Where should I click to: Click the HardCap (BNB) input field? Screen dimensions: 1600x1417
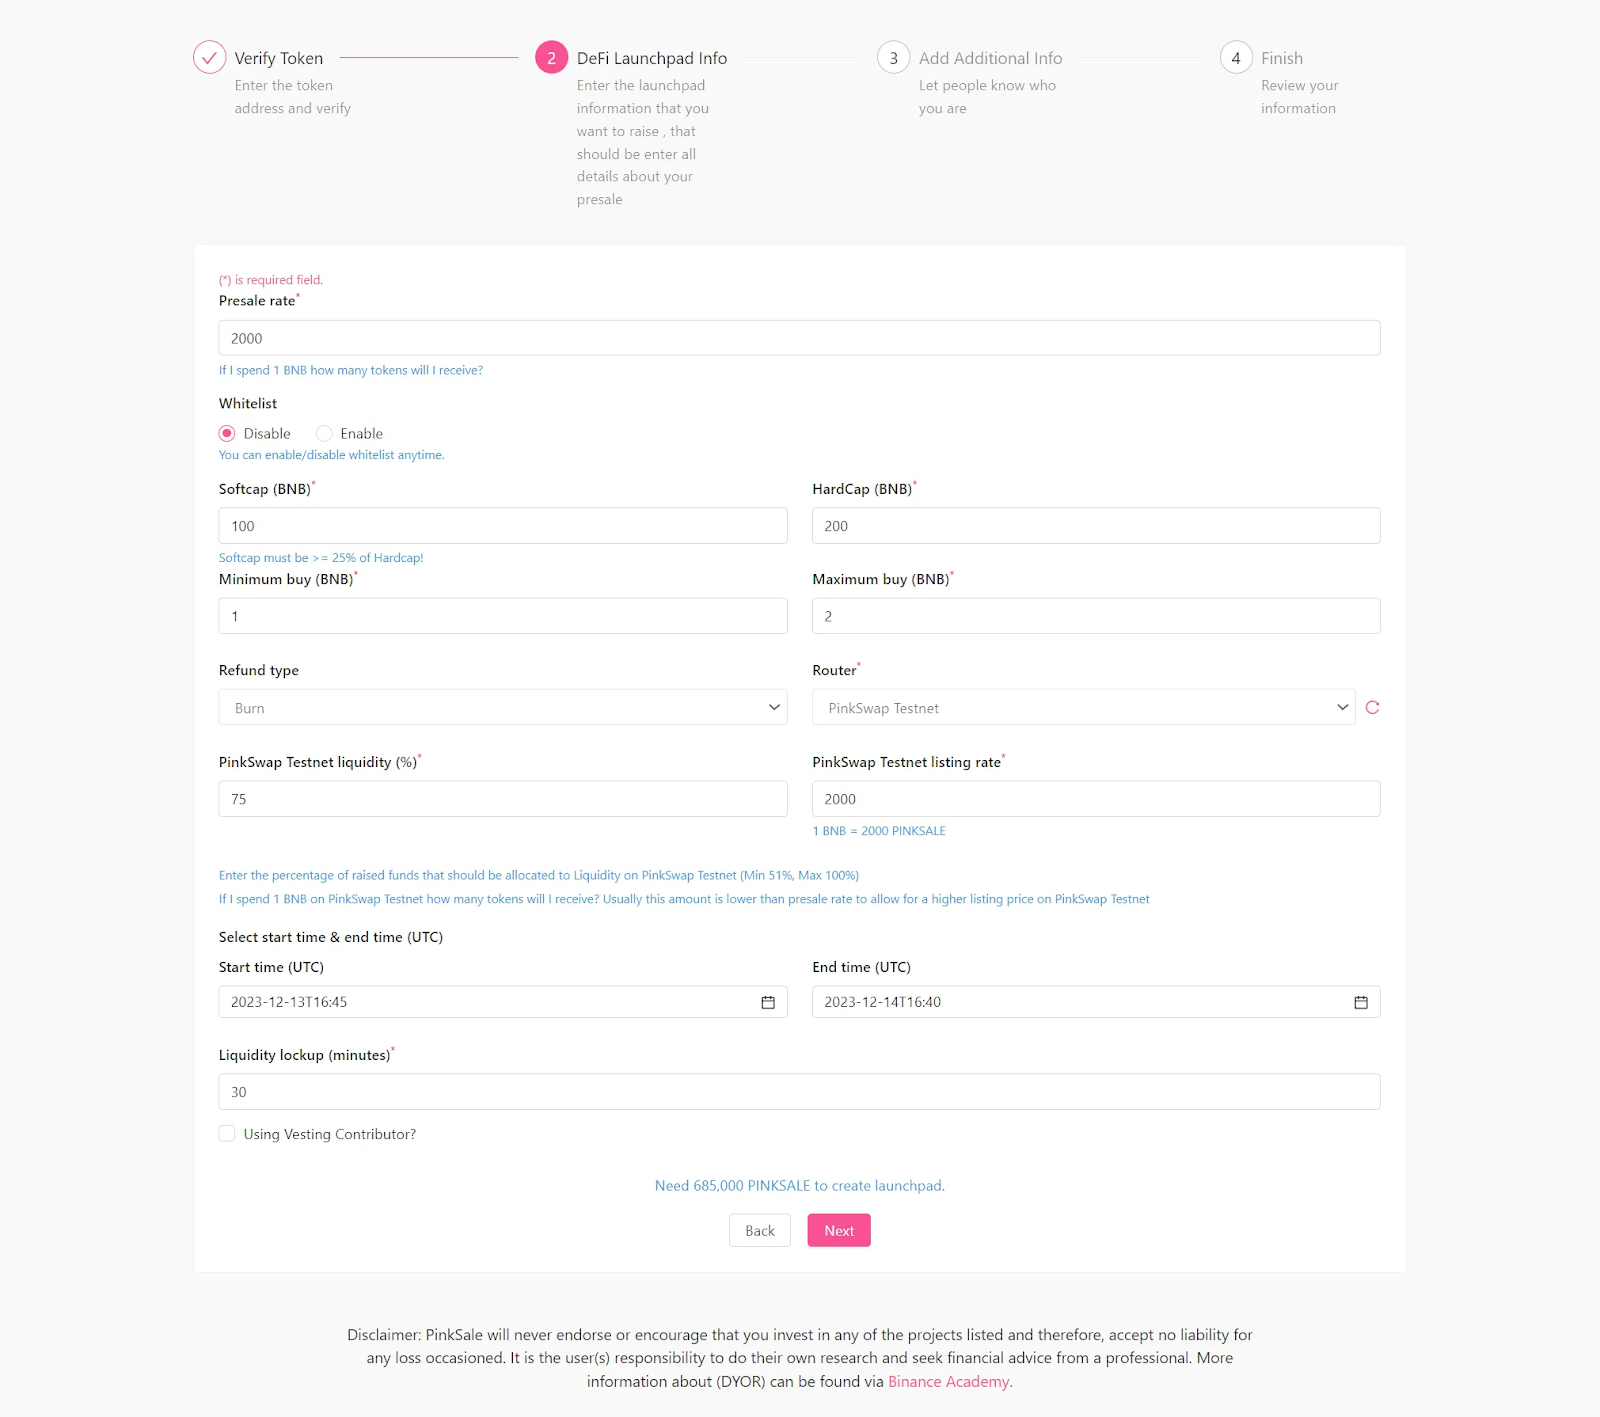coord(1096,526)
